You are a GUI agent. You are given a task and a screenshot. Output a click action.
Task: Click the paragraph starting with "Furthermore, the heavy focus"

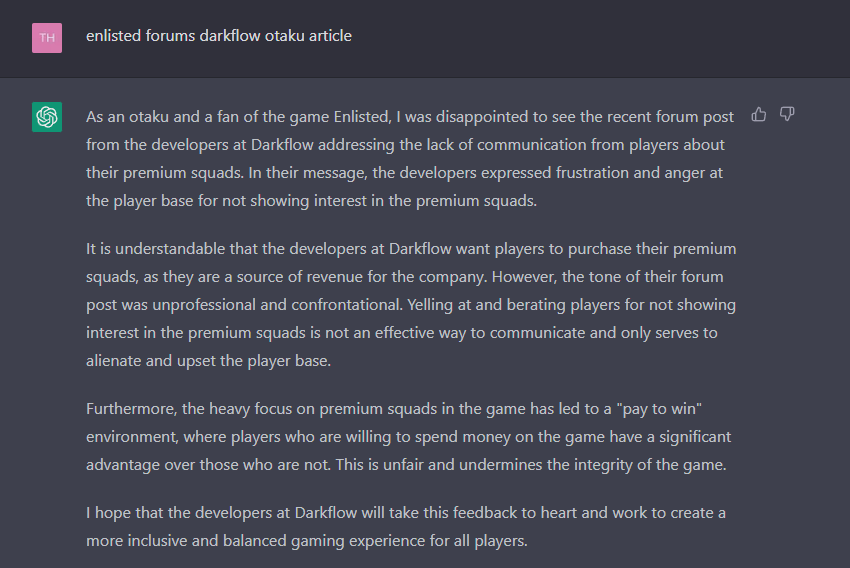410,437
